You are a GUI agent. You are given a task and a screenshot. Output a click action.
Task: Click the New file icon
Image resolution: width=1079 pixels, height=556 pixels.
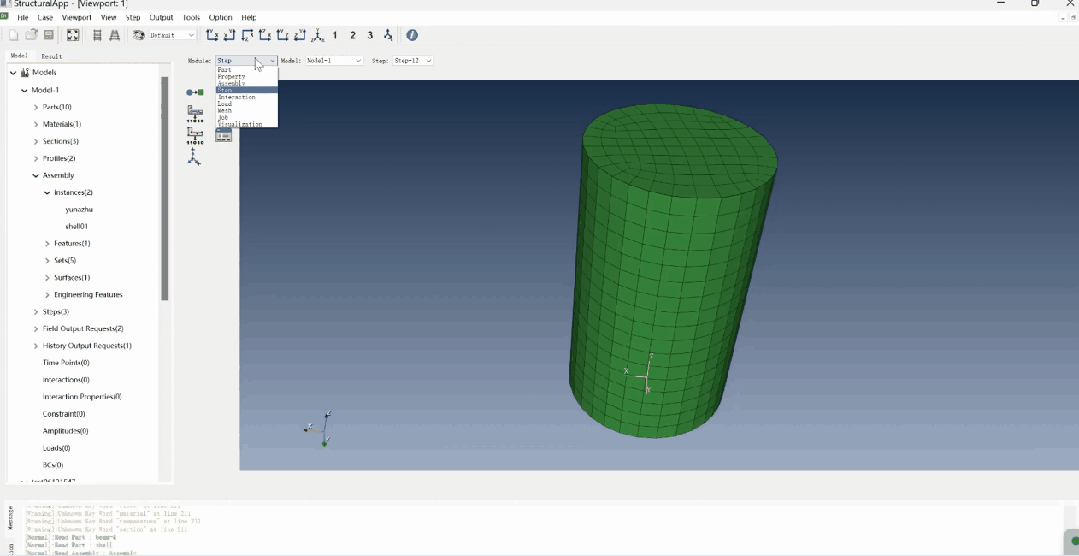13,35
